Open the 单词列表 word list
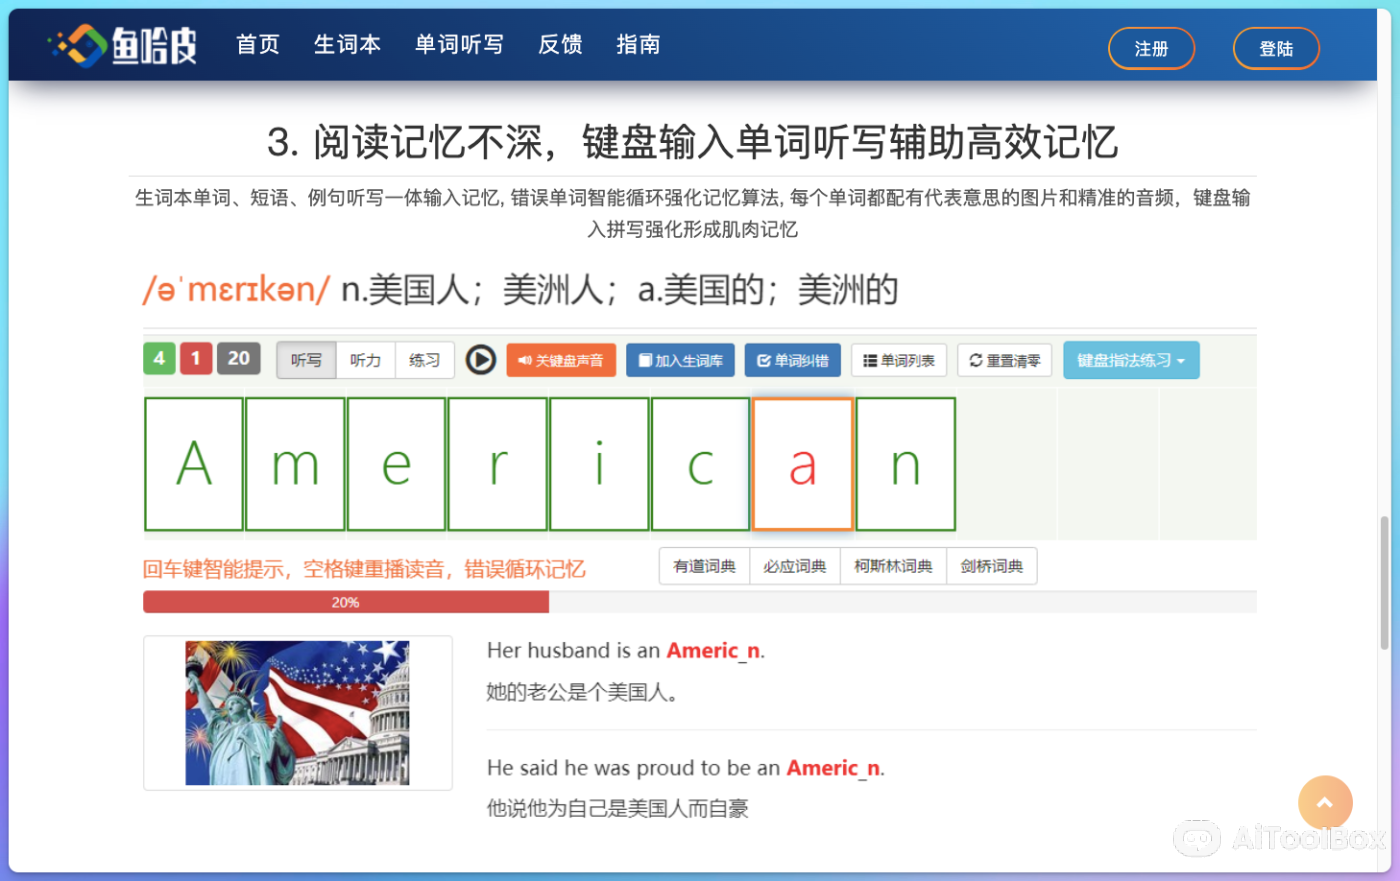Screen dimensions: 1400x881 (899, 360)
